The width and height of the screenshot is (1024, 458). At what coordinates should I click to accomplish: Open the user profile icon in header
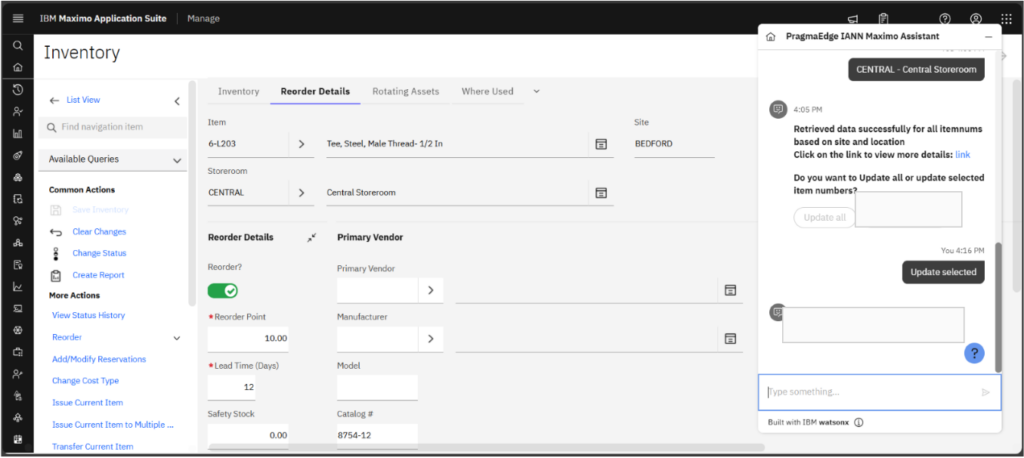pyautogui.click(x=976, y=19)
